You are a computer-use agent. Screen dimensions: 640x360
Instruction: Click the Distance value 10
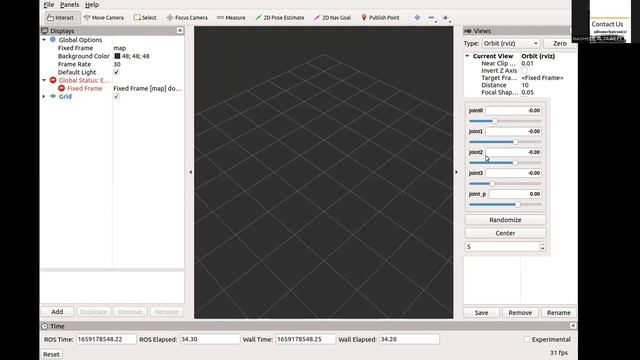525,85
